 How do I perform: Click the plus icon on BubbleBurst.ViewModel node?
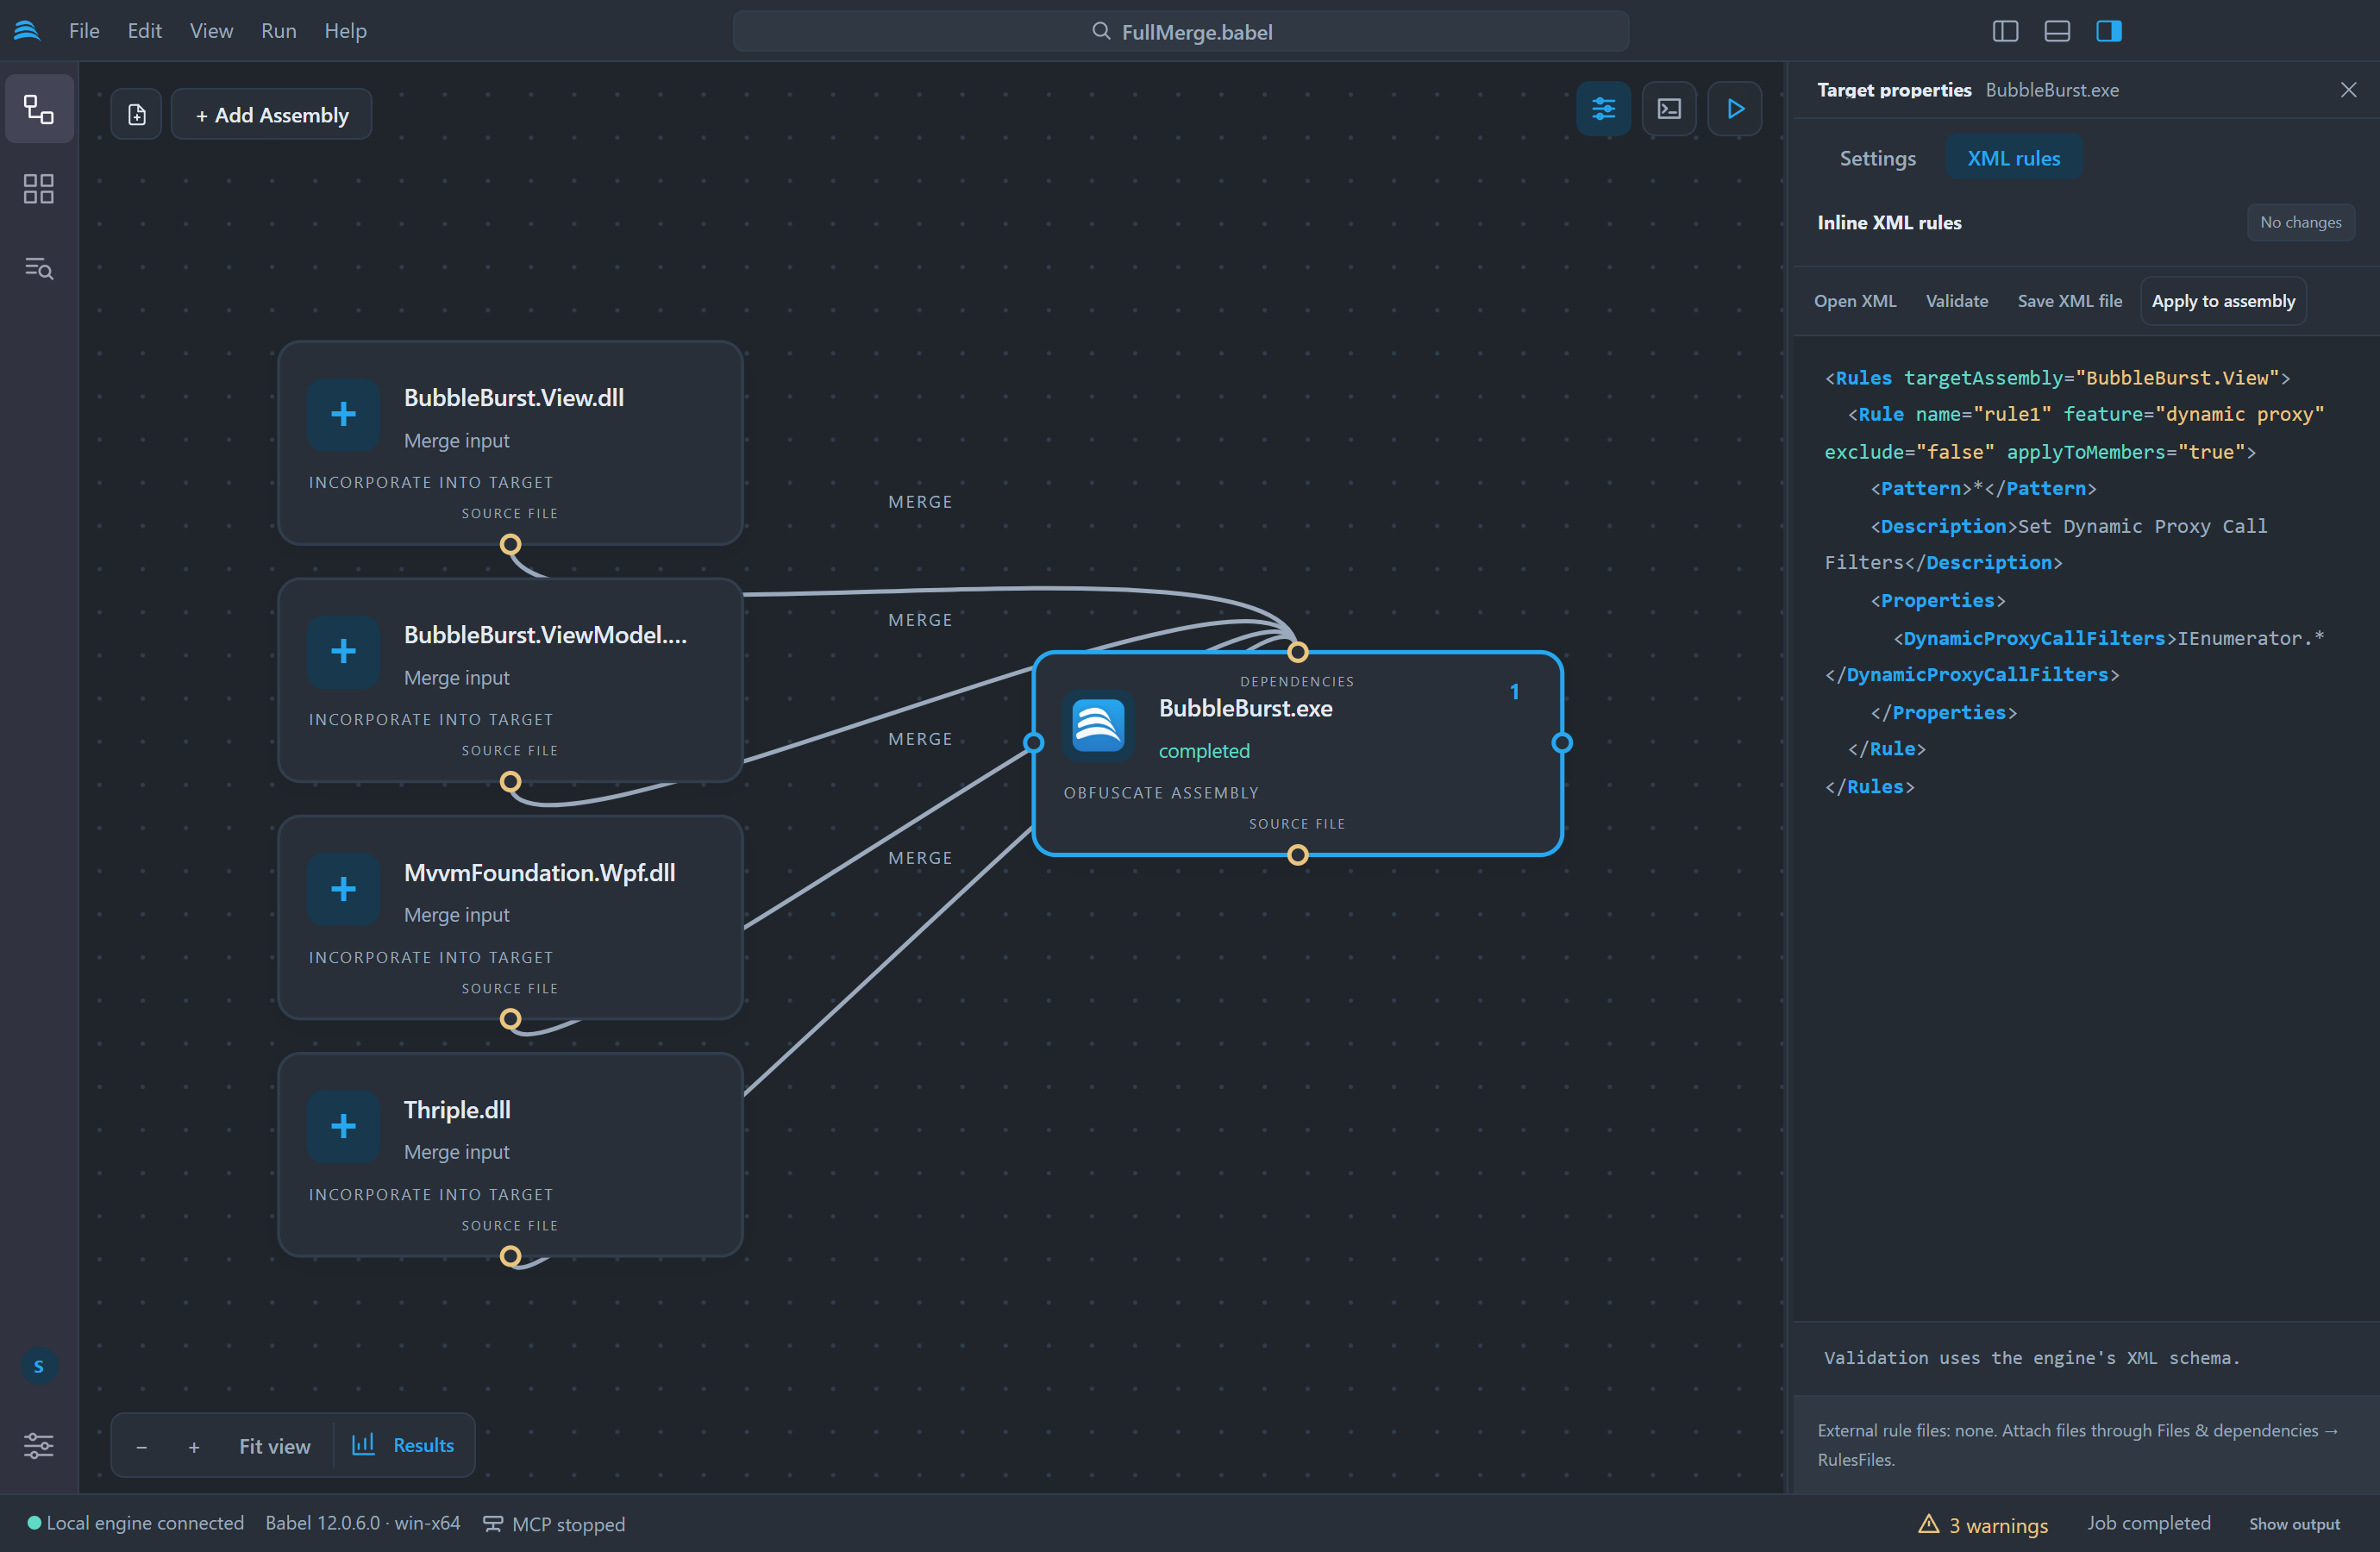(x=343, y=651)
